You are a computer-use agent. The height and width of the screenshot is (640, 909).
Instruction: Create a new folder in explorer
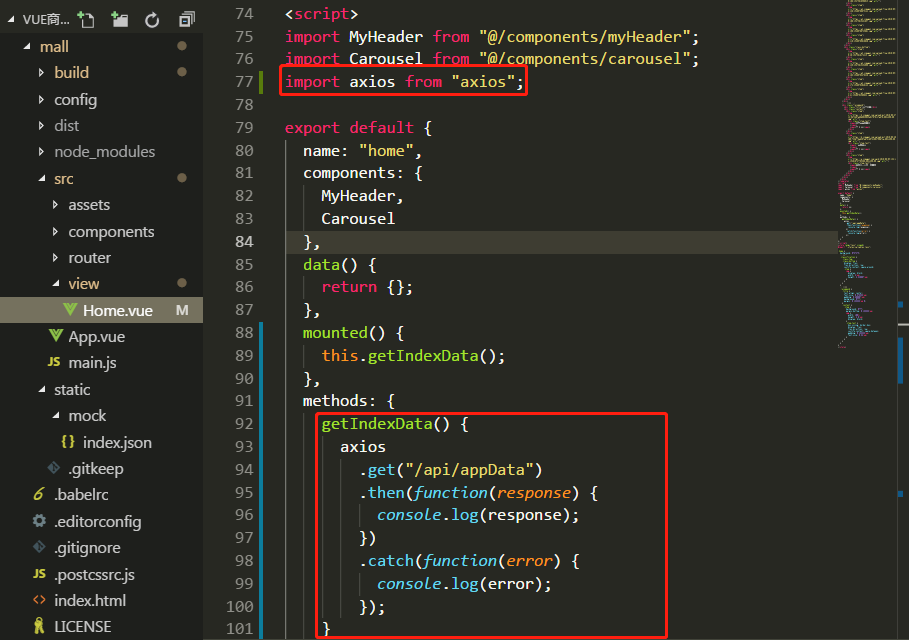tap(119, 20)
